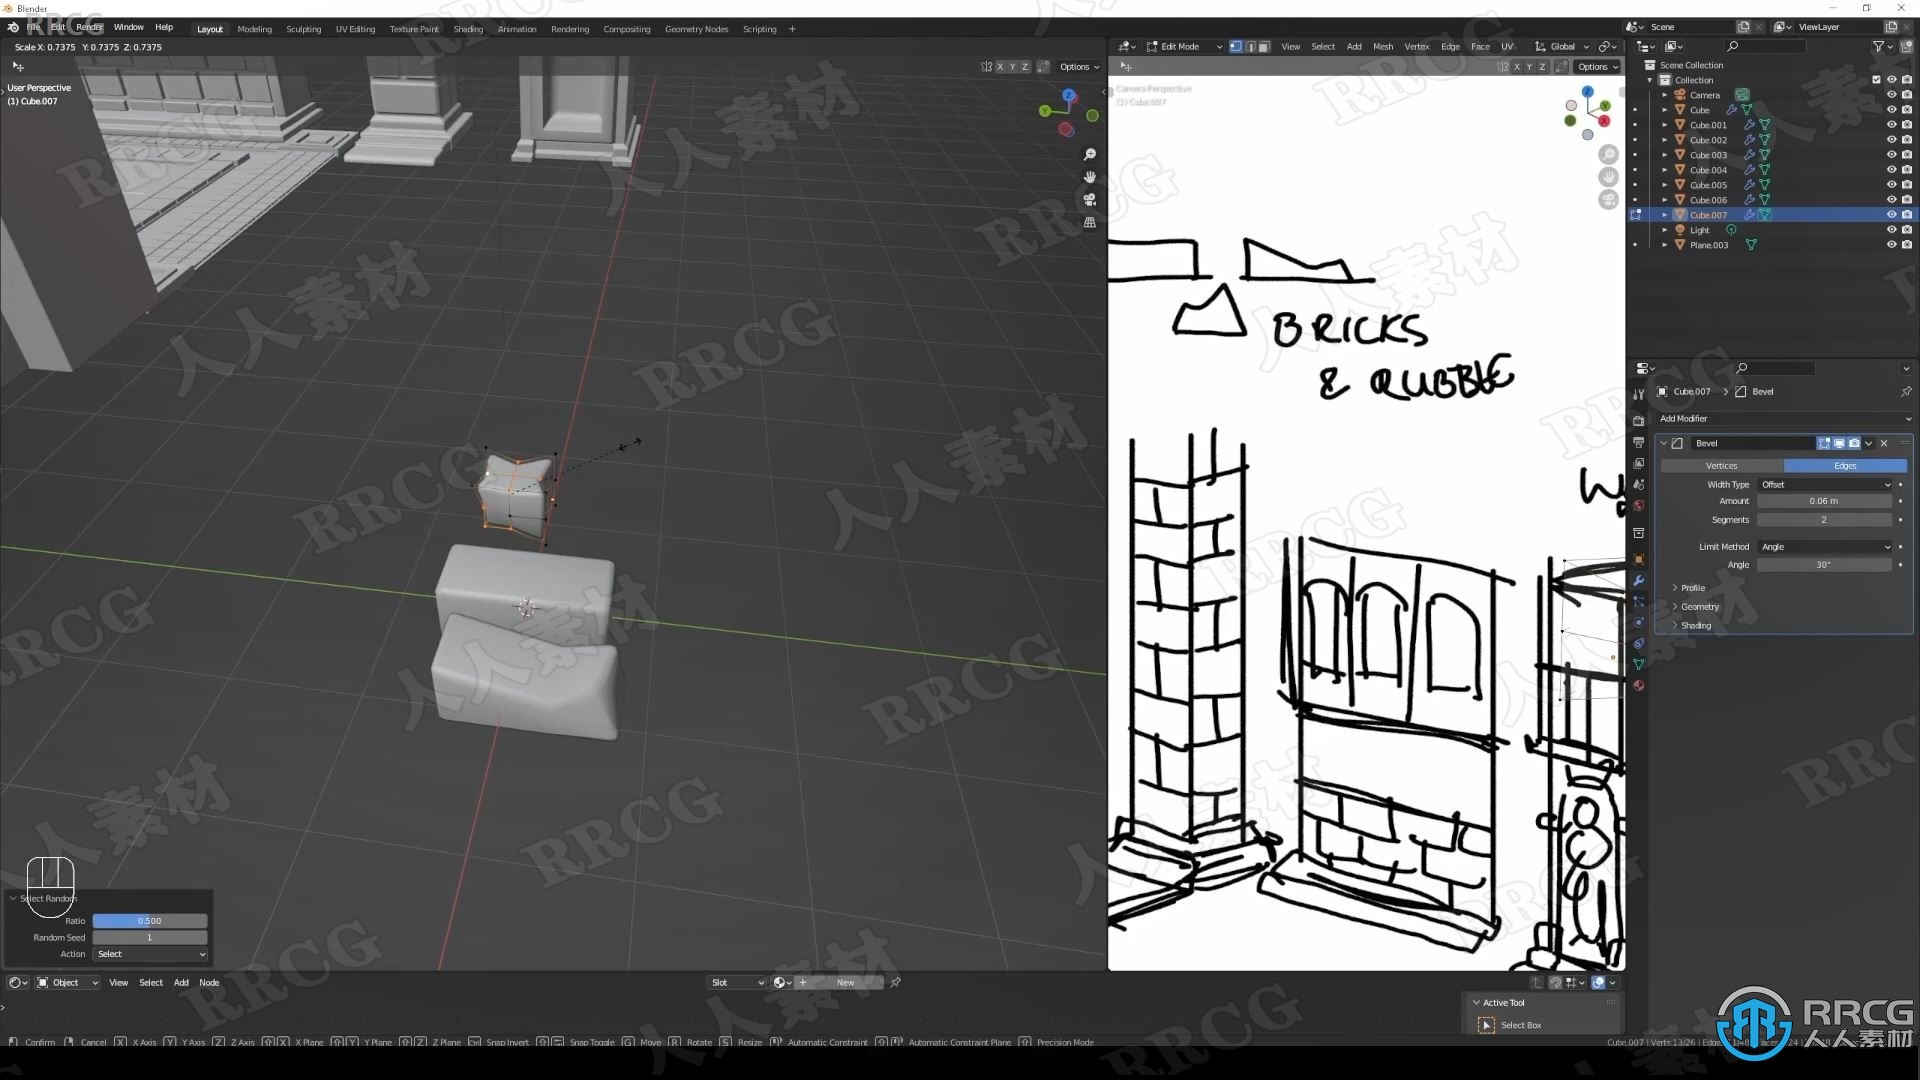
Task: Toggle Bevel modifier edit mode display
Action: click(1824, 443)
